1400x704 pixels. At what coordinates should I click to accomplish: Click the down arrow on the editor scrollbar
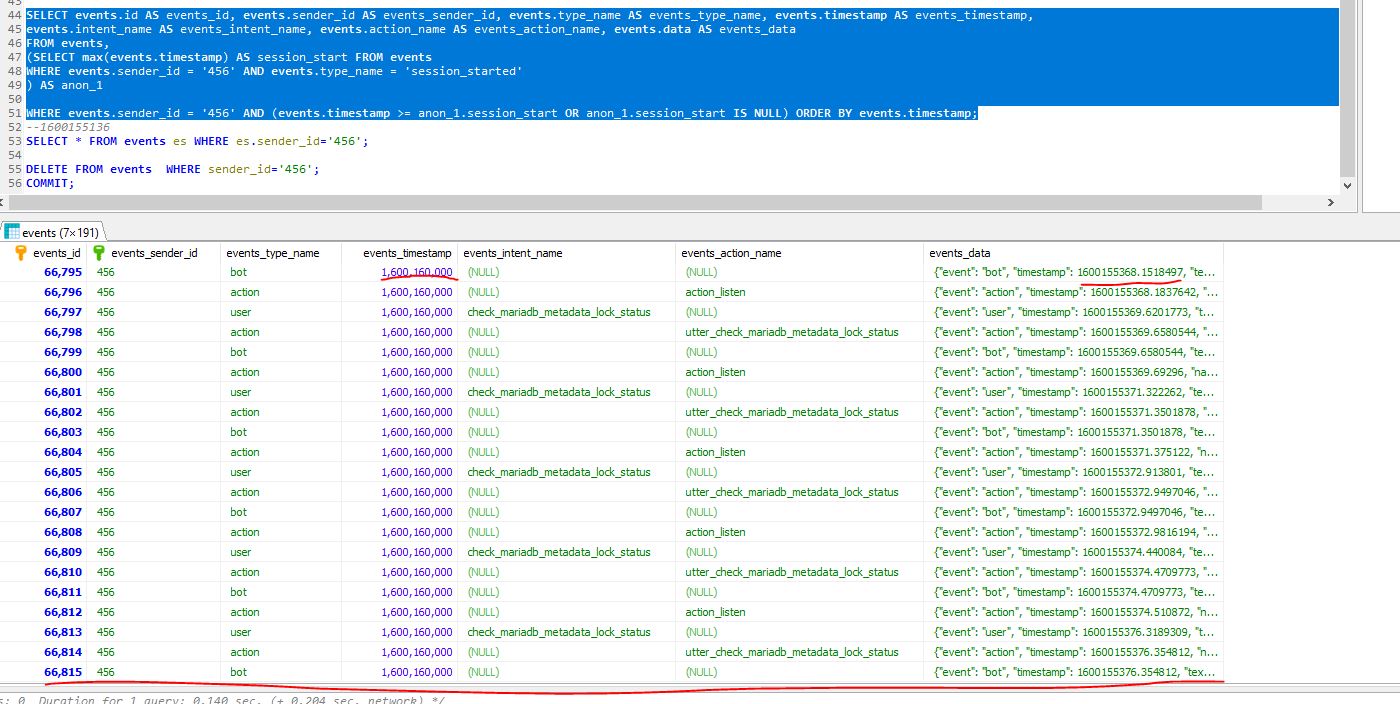pyautogui.click(x=1347, y=187)
